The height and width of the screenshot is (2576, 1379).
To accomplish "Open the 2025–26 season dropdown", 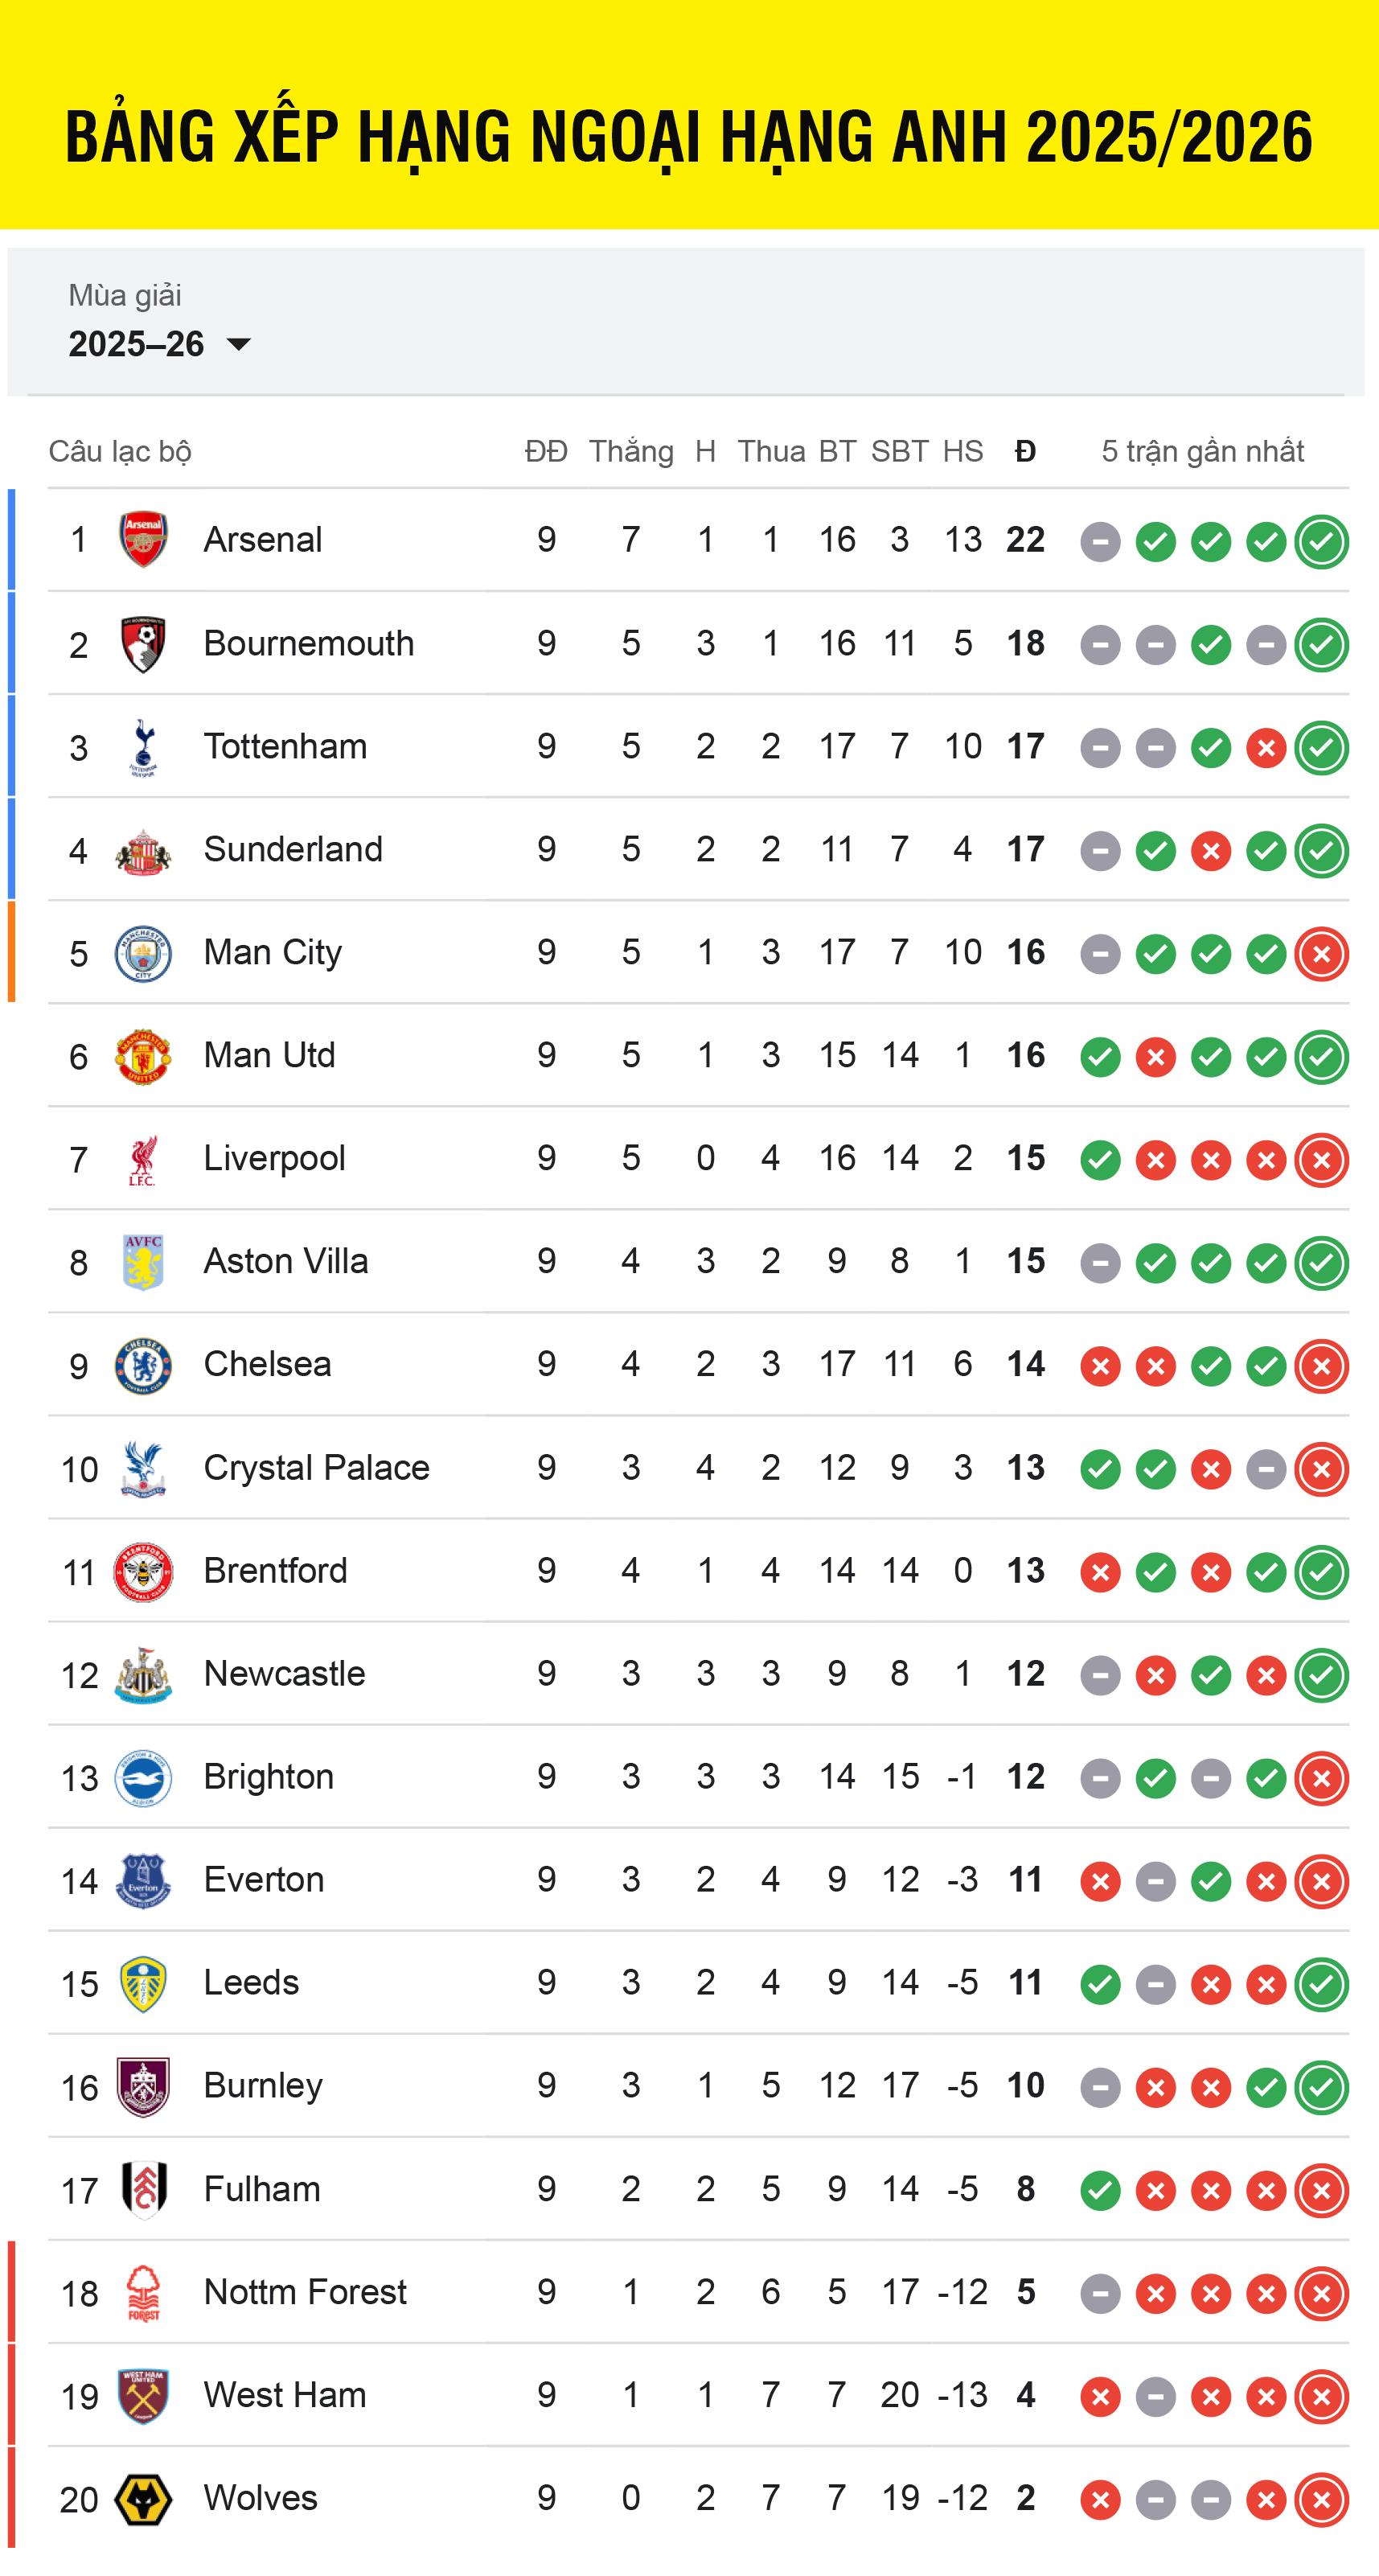I will 159,344.
